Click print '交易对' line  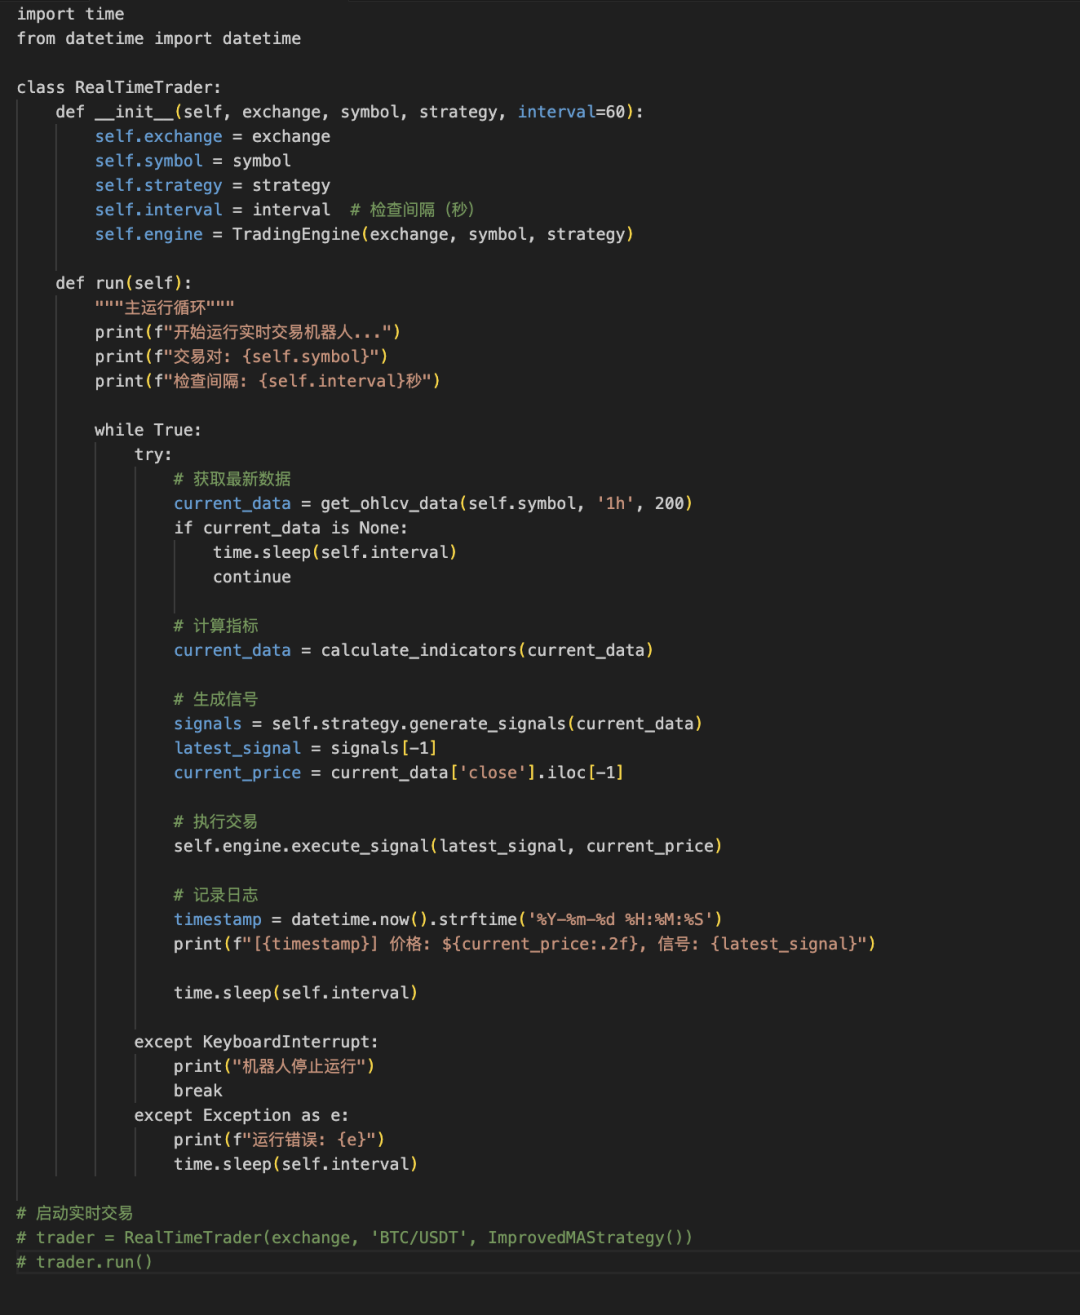(241, 356)
